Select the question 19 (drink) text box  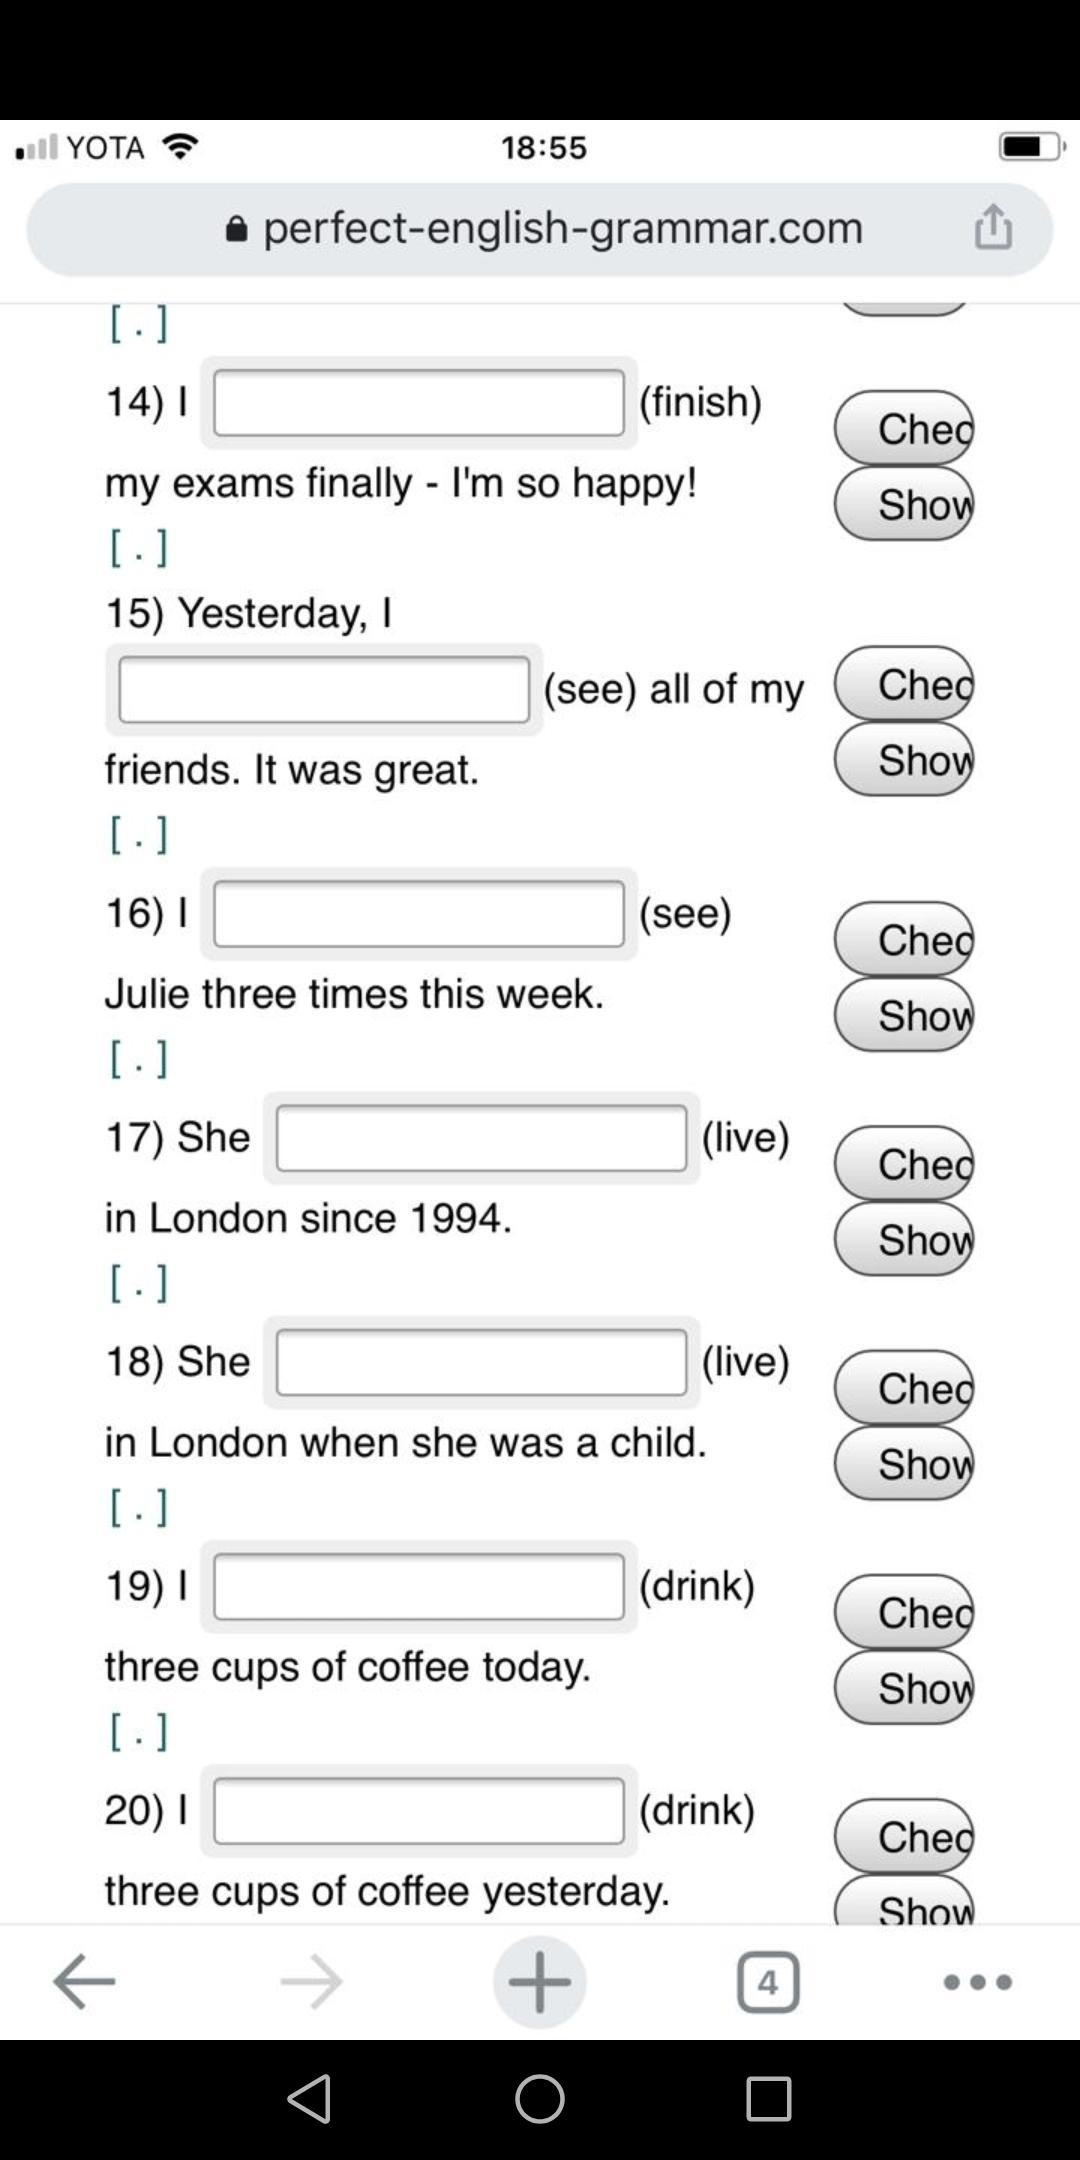click(419, 1586)
